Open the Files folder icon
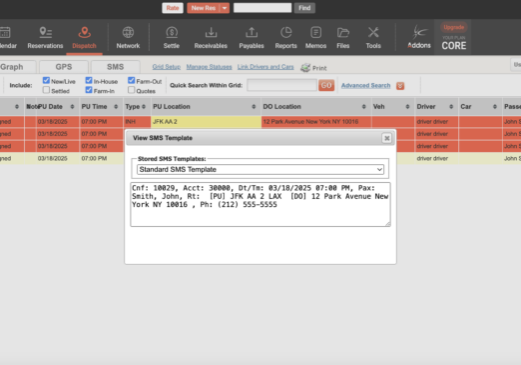The image size is (521, 365). [343, 32]
